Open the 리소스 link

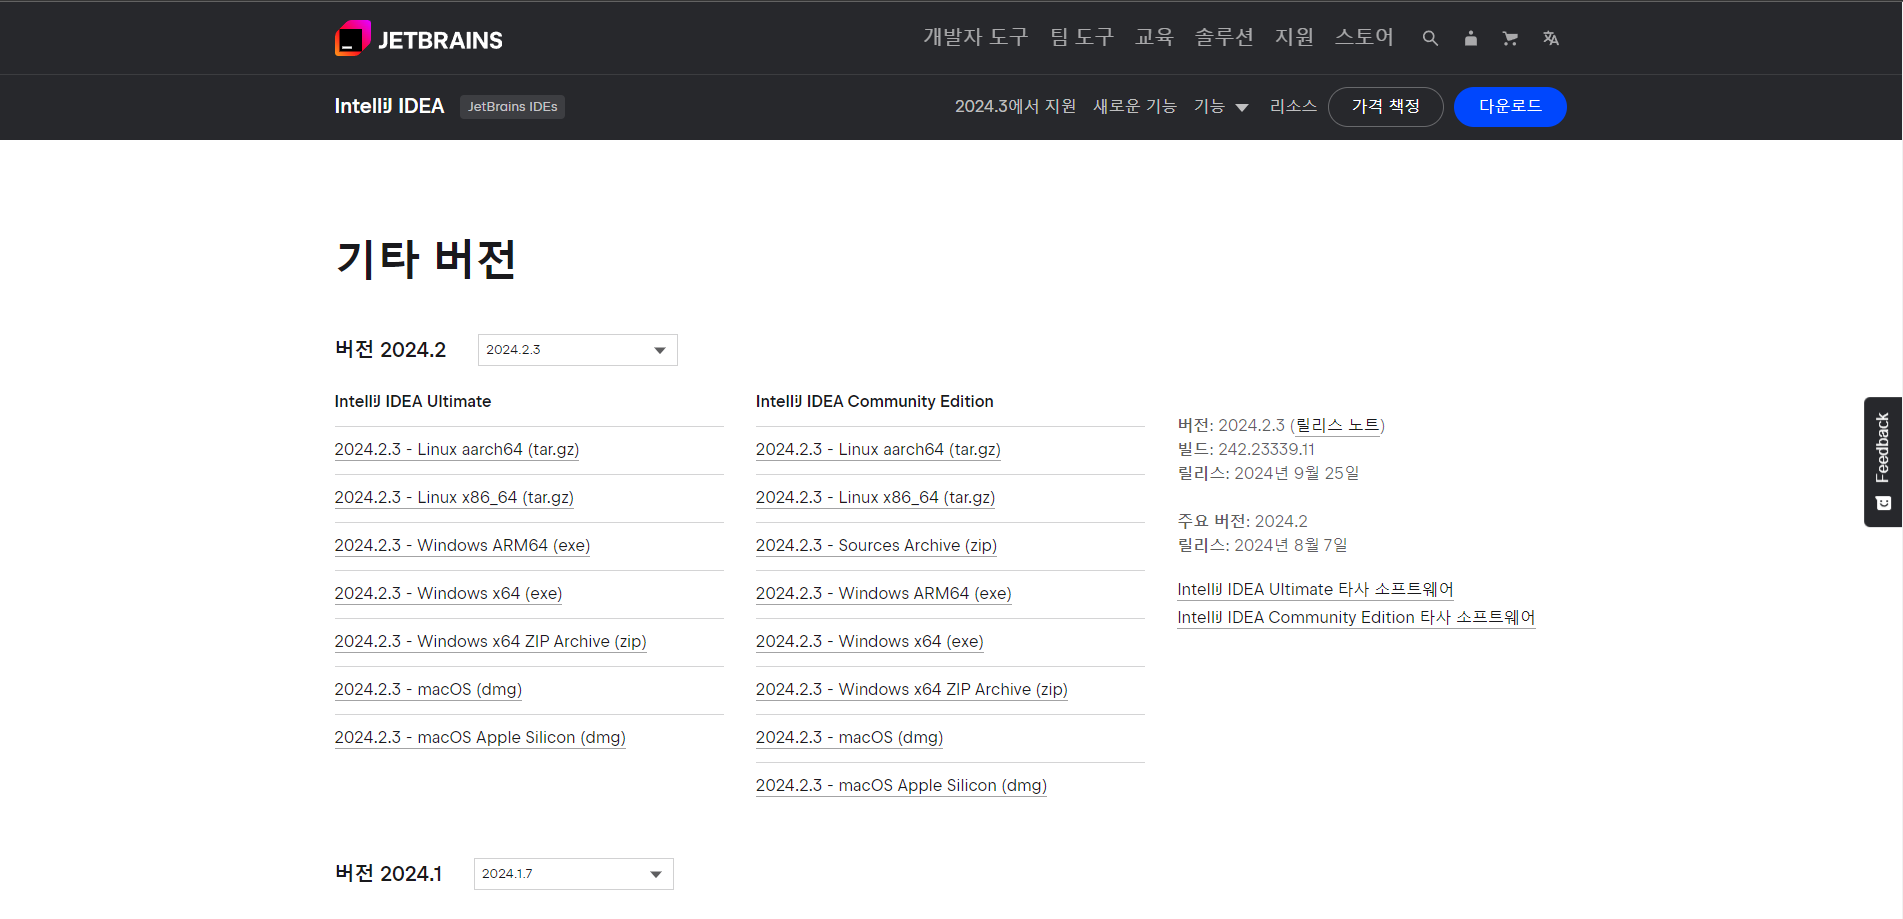click(x=1293, y=106)
